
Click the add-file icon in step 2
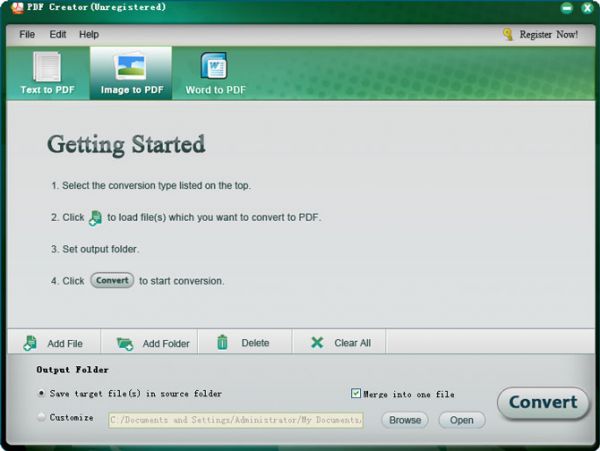95,218
